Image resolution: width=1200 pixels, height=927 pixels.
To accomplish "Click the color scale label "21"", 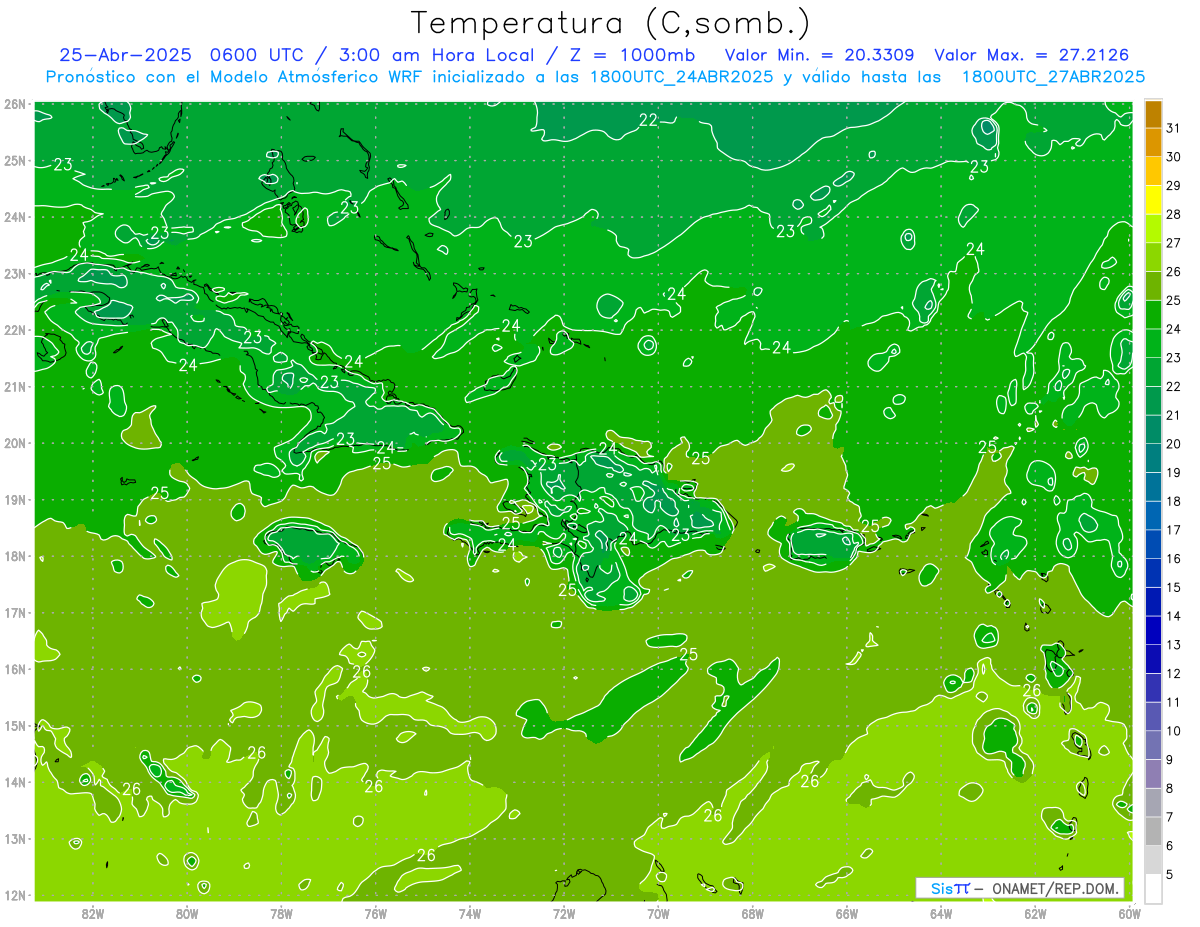I will (1174, 415).
